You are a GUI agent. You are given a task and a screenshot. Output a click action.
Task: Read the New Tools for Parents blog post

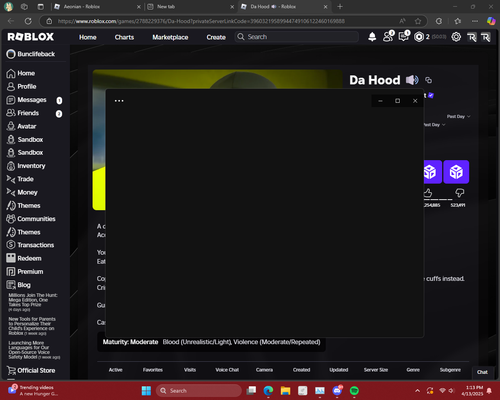[x=32, y=326]
